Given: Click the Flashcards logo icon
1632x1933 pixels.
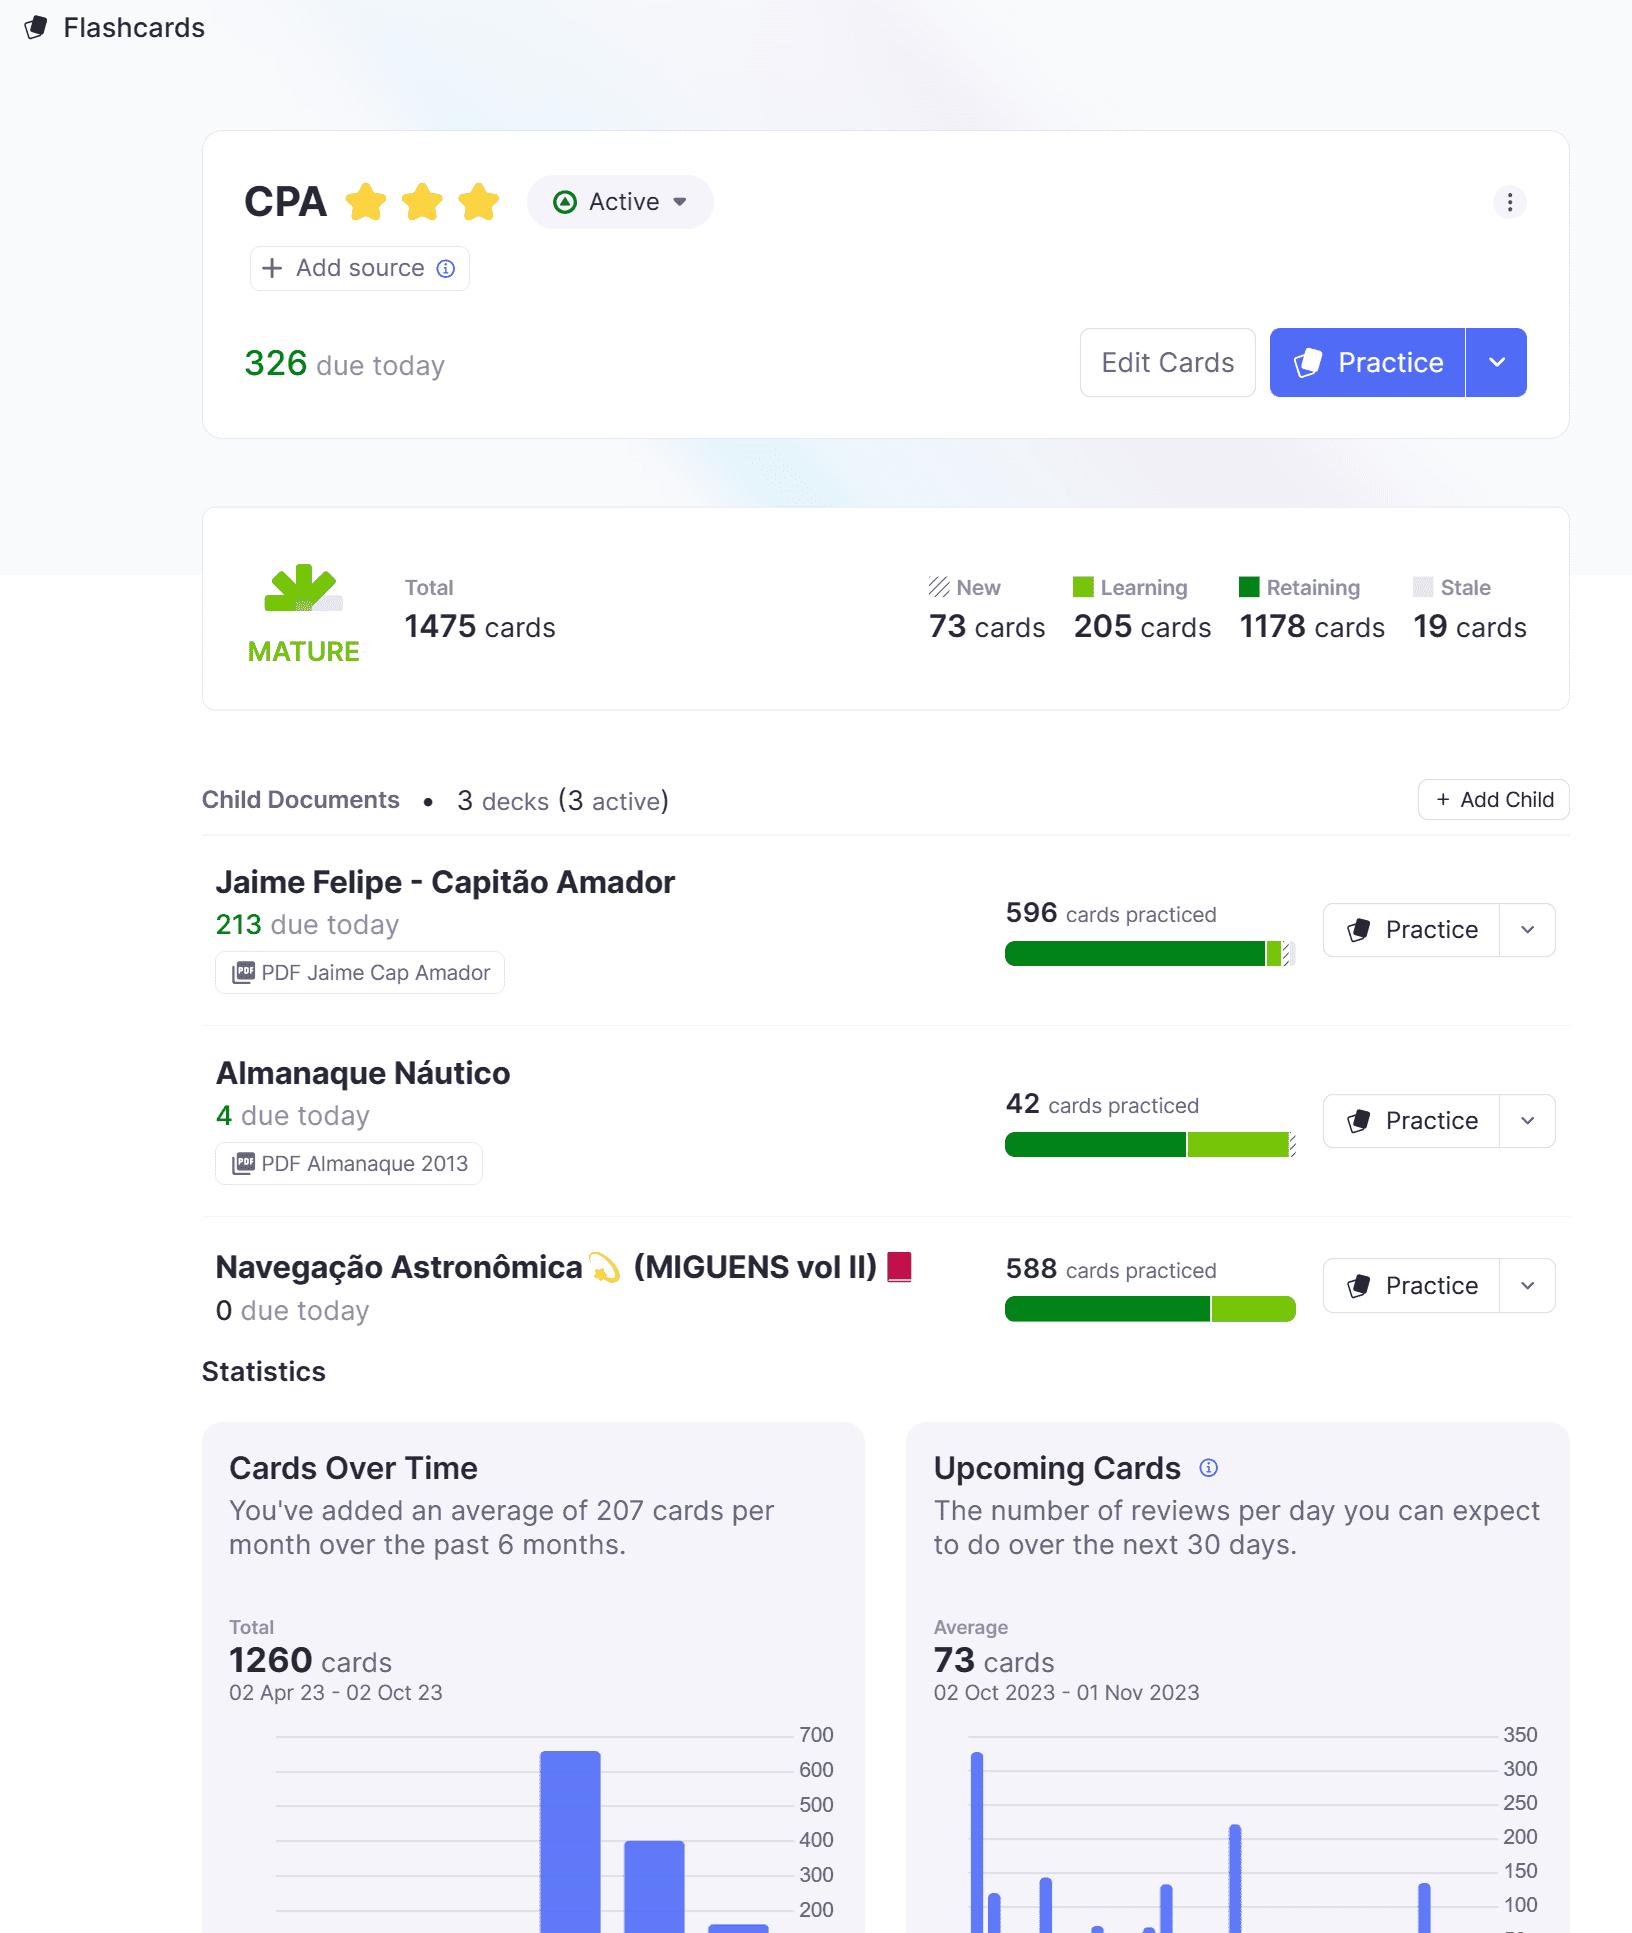Looking at the screenshot, I should pos(36,27).
